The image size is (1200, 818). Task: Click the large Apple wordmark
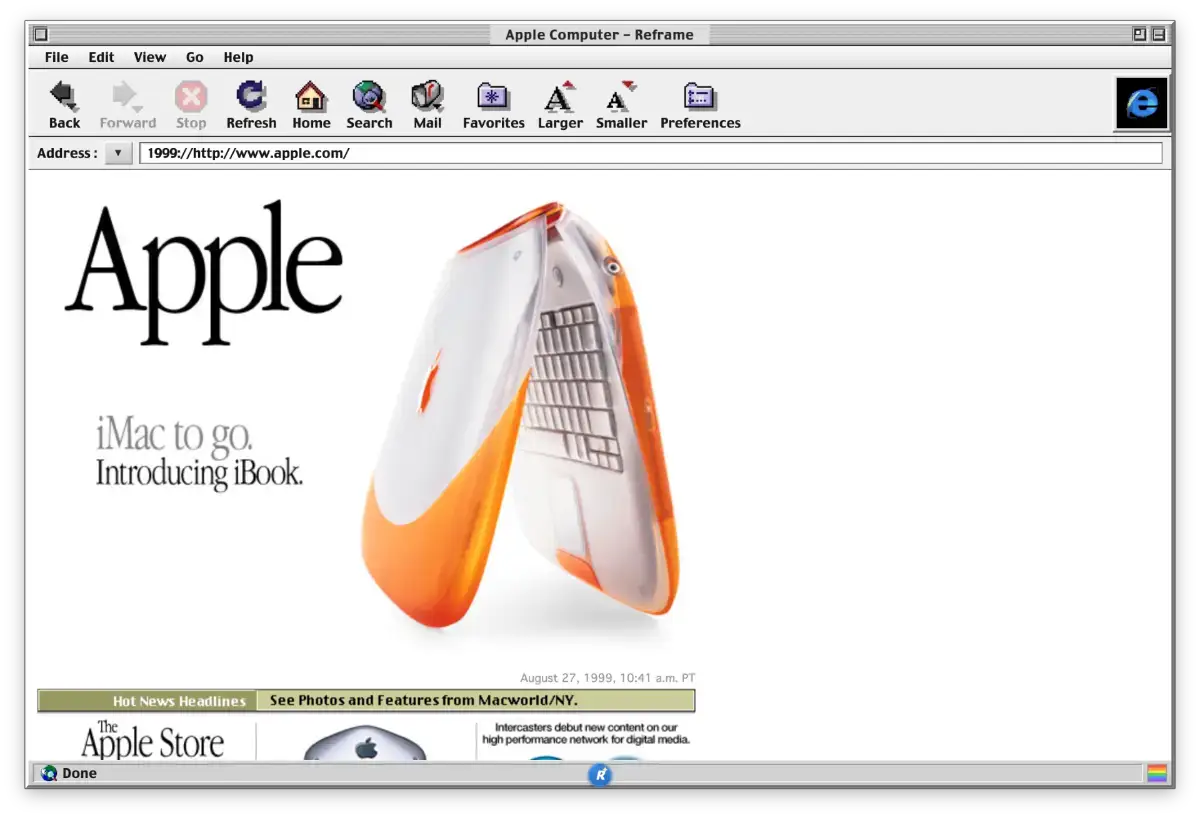tap(205, 273)
